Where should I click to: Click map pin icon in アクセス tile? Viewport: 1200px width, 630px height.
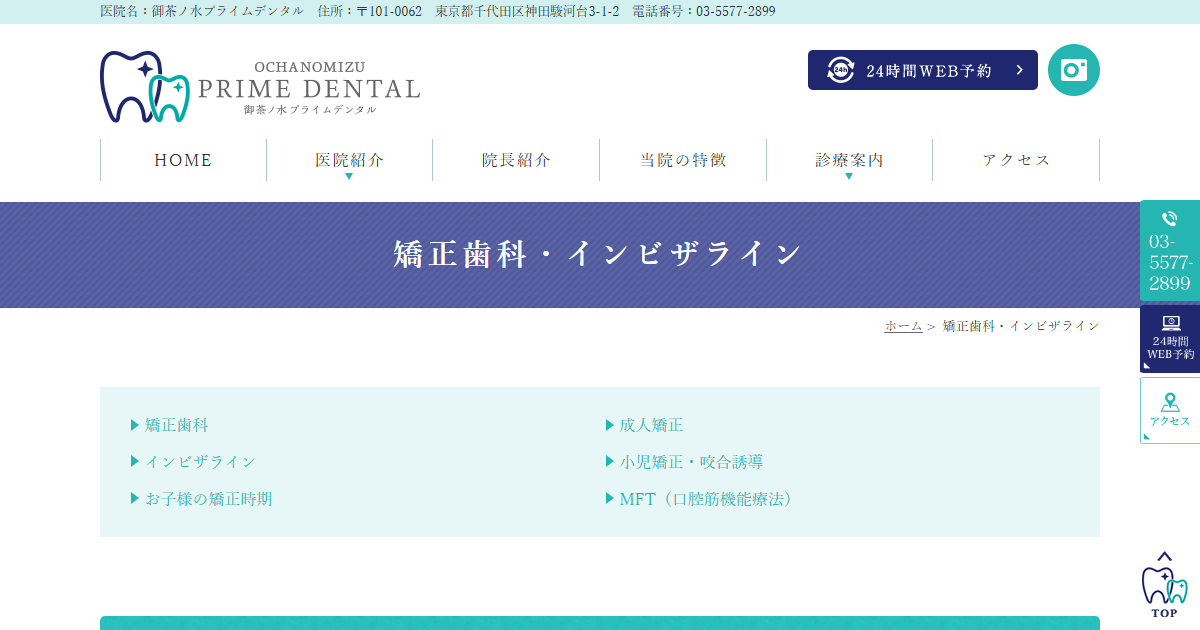pos(1170,402)
